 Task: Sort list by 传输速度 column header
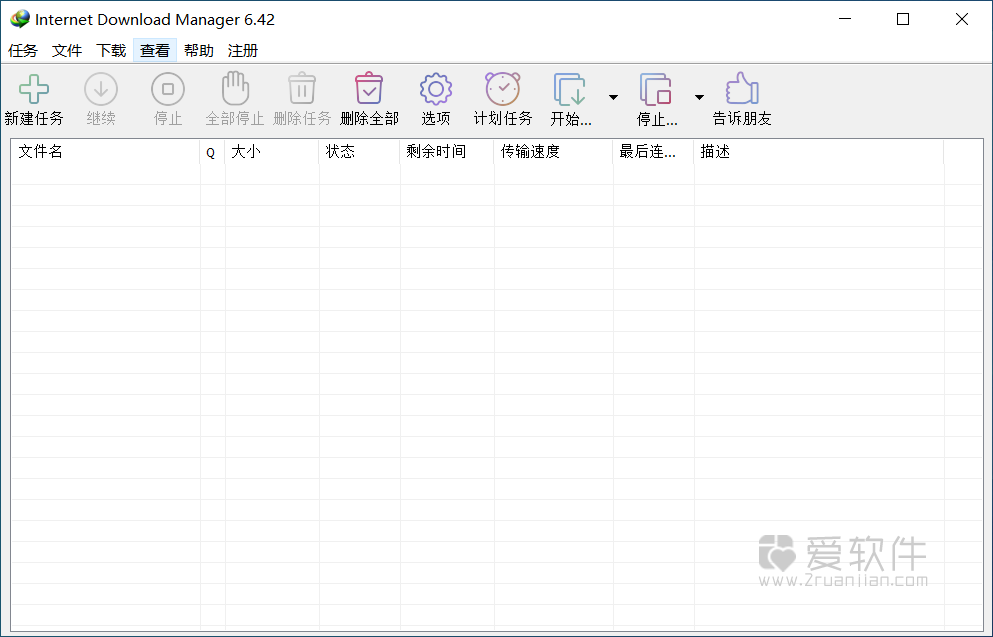point(553,152)
